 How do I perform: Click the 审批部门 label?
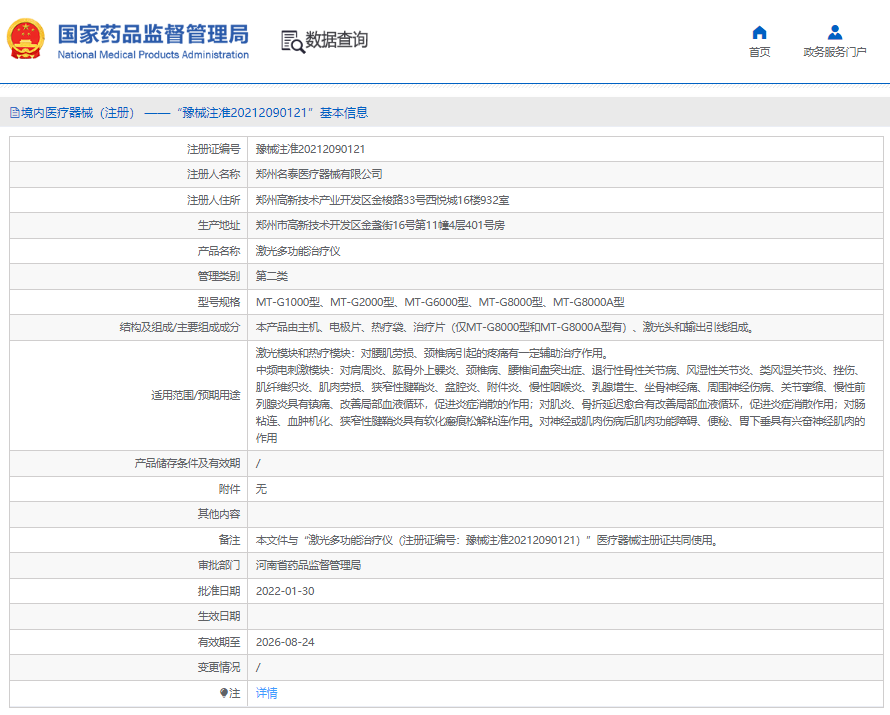(219, 565)
